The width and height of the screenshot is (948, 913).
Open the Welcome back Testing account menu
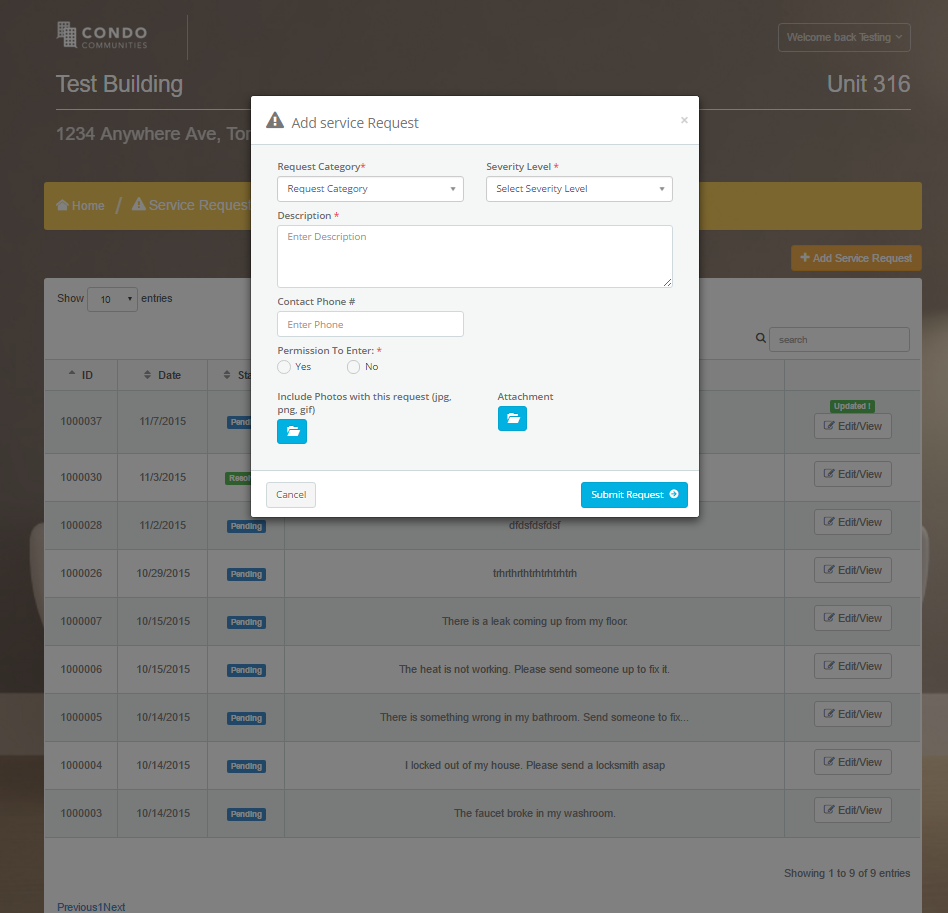tap(844, 37)
